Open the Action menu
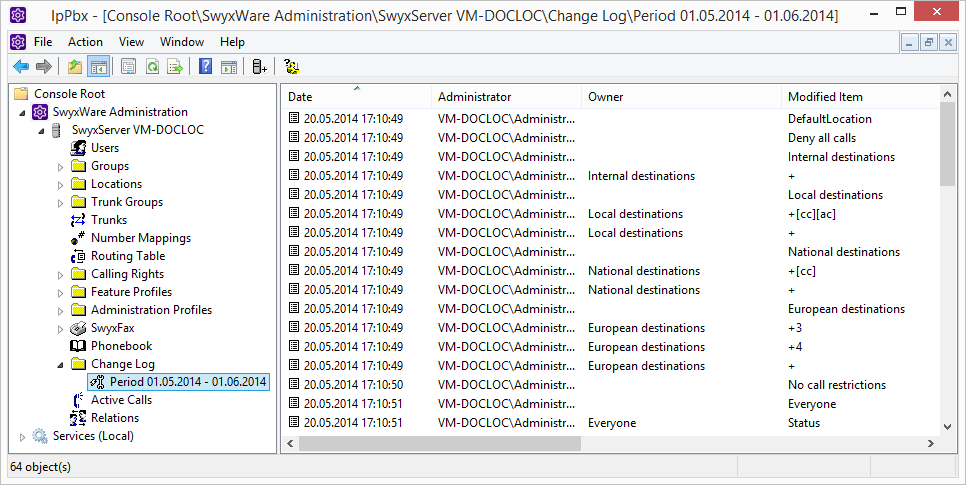The image size is (966, 485). (x=85, y=42)
